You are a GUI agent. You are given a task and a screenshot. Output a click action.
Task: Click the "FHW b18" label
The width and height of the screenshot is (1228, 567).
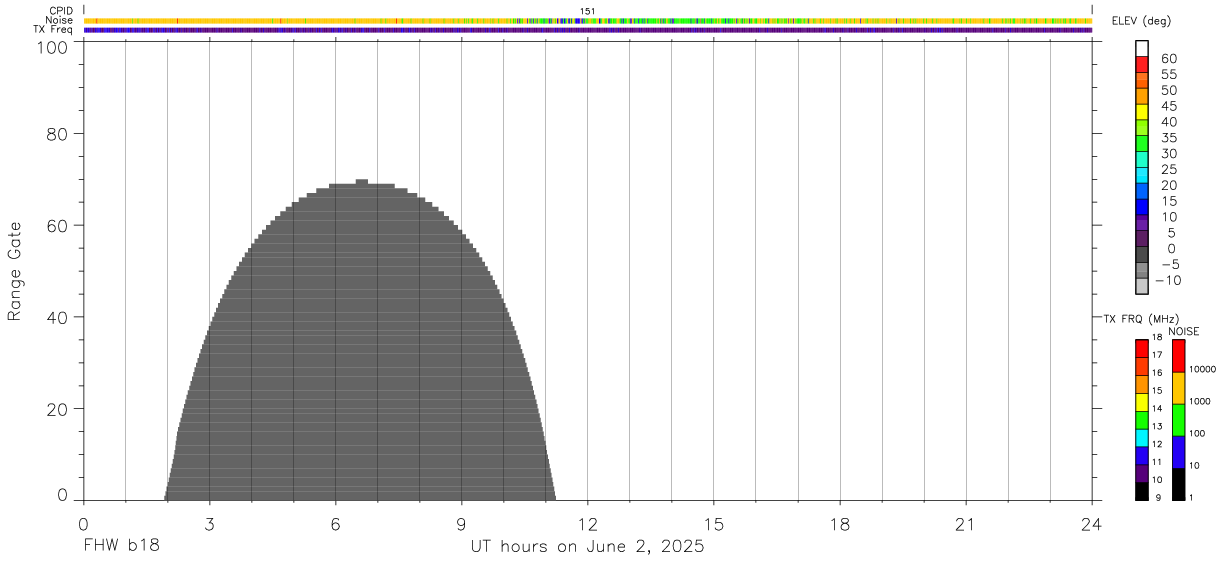point(121,547)
